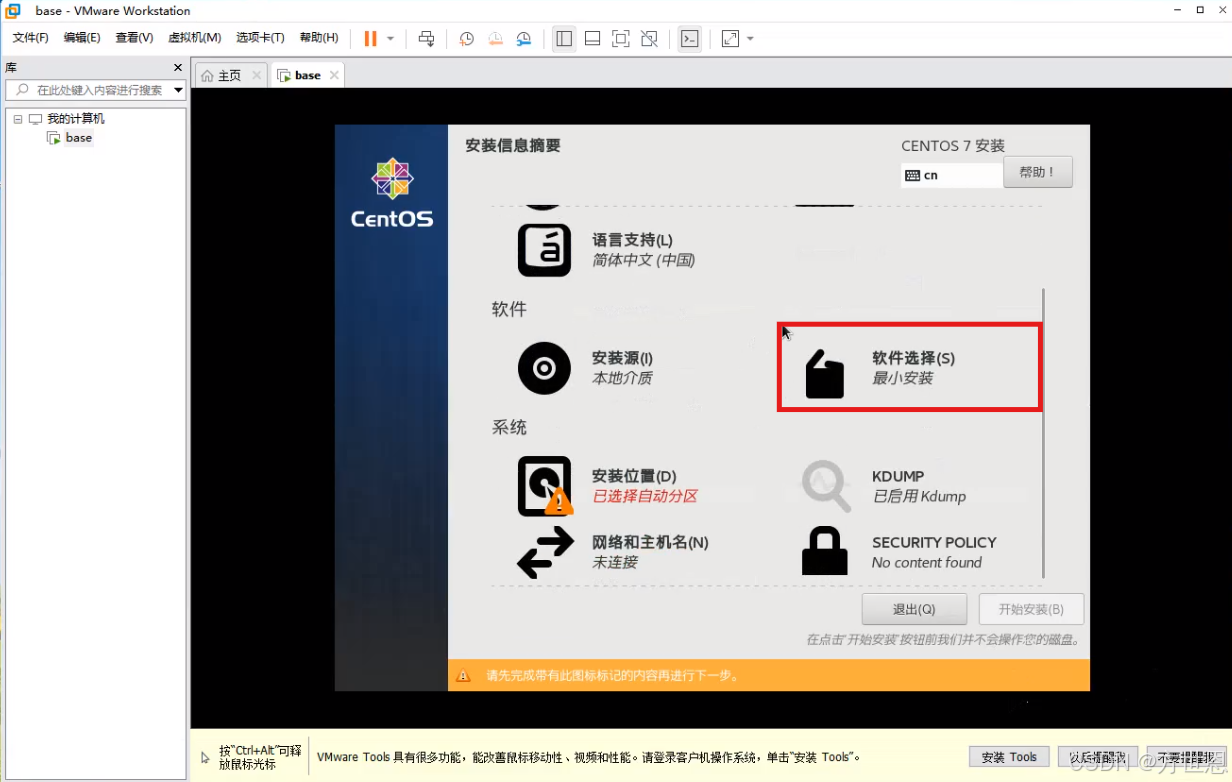Viewport: 1232px width, 782px height.
Task: Click the 以后提醒我 button
Action: pos(1097,757)
